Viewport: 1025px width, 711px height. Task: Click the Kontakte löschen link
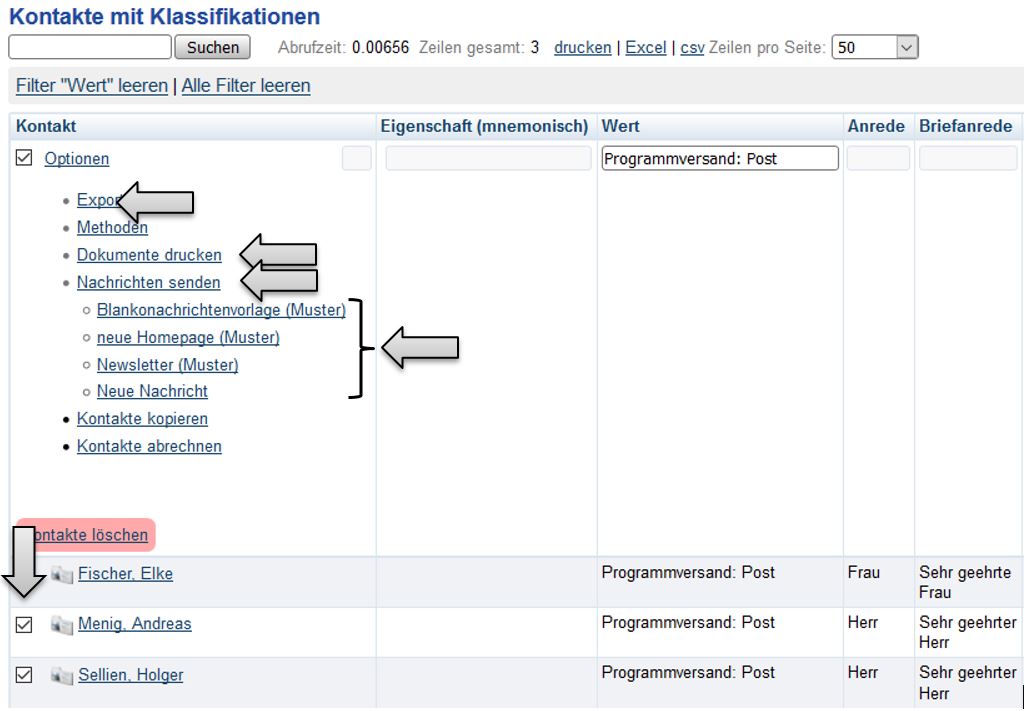pos(92,535)
